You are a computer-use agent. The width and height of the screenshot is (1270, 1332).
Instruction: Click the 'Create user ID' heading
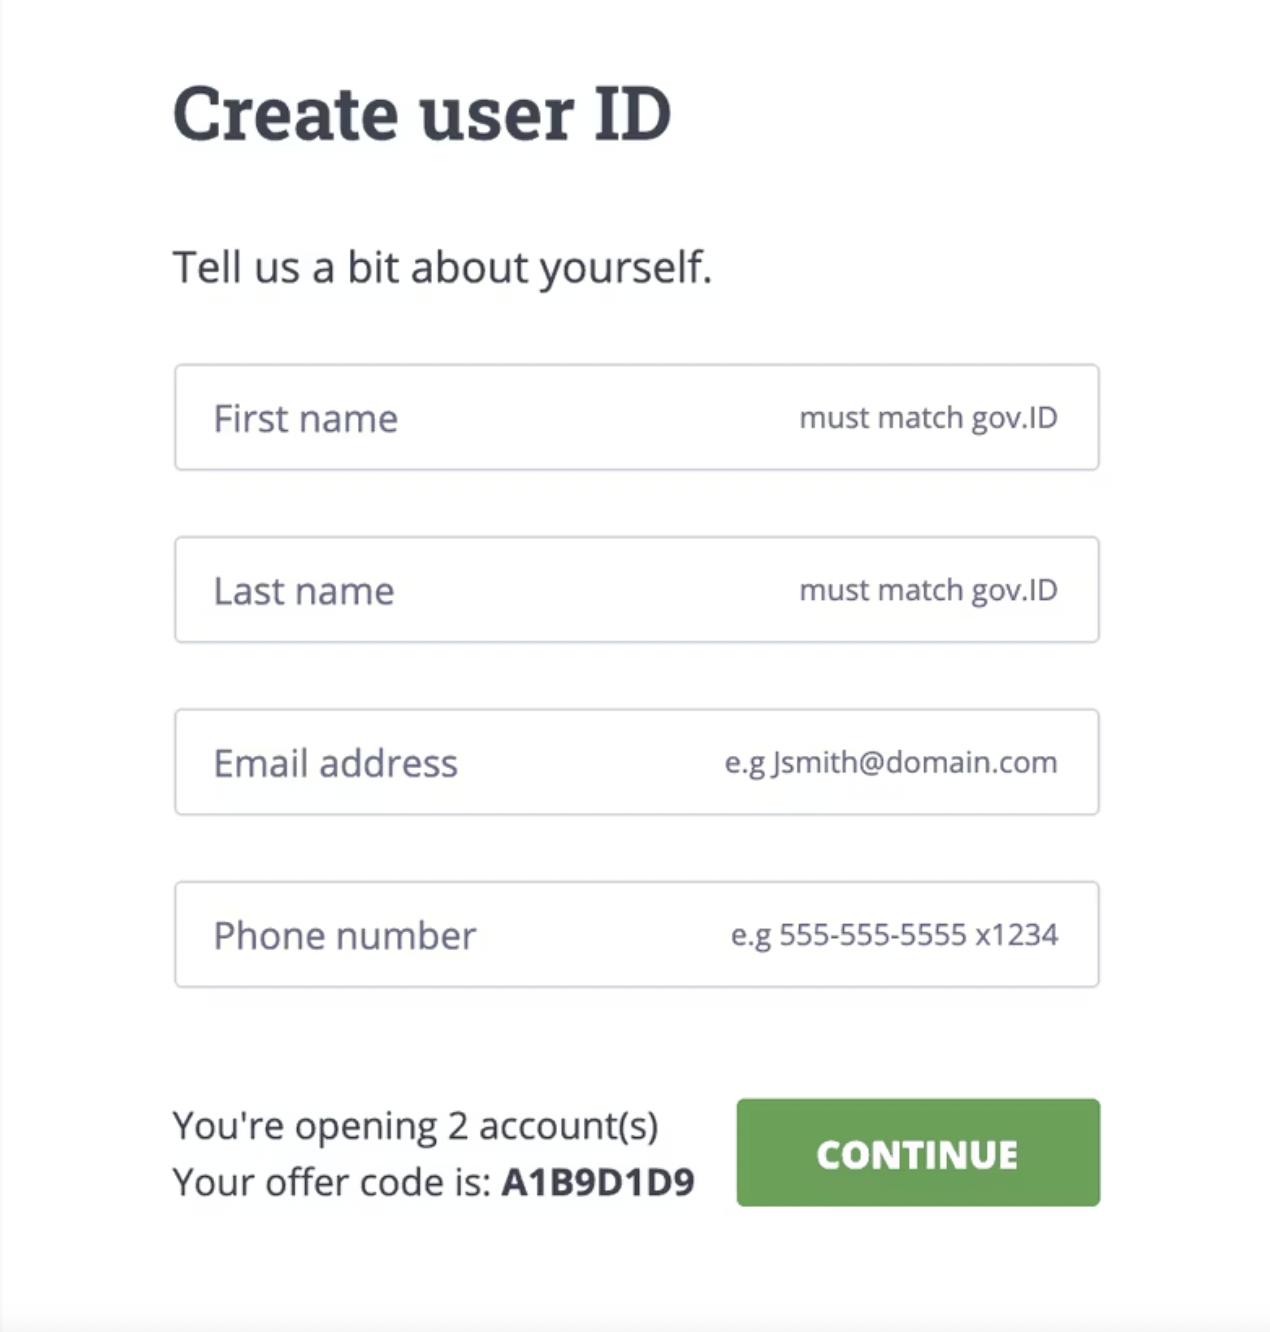pyautogui.click(x=421, y=114)
